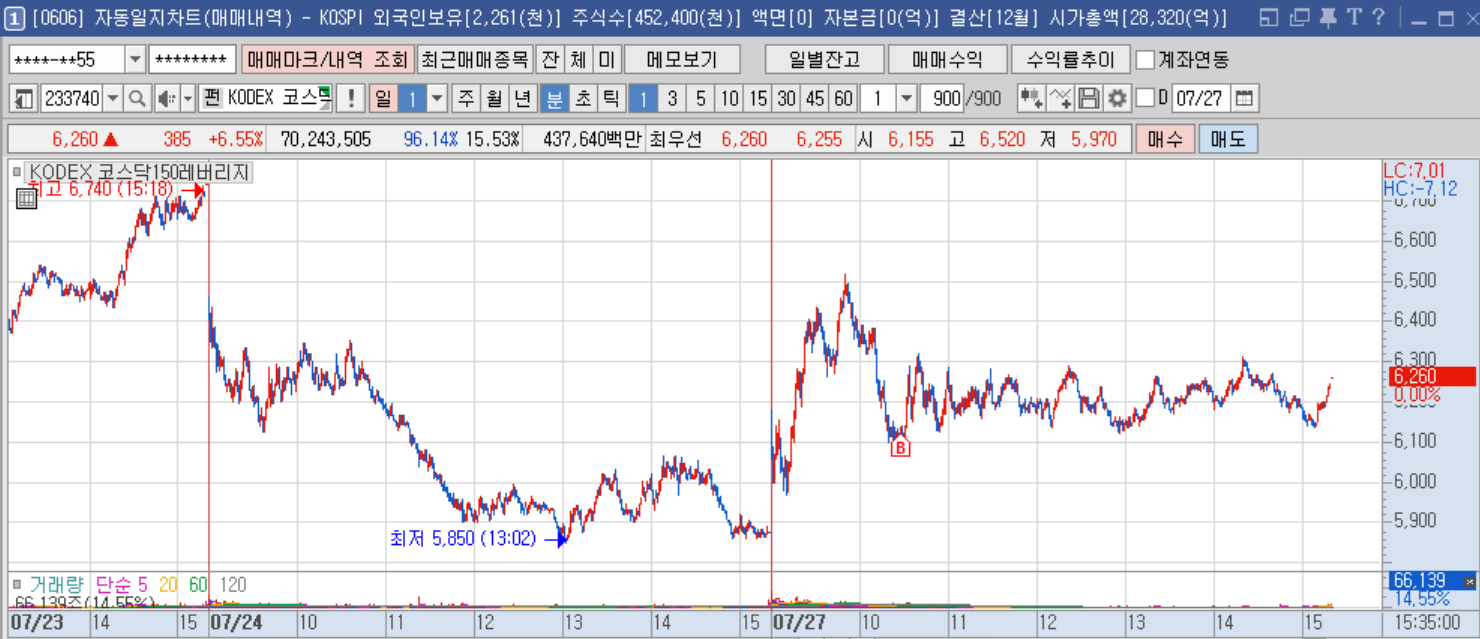
Task: Open the account number dropdown
Action: 136,60
